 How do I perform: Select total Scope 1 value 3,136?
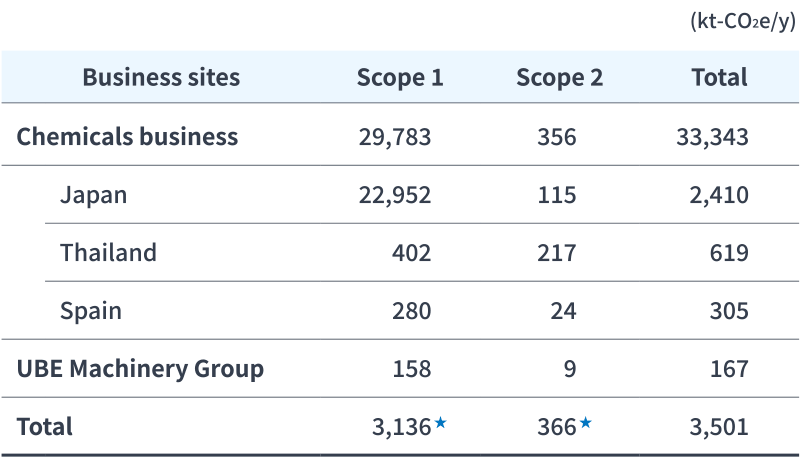coord(402,427)
